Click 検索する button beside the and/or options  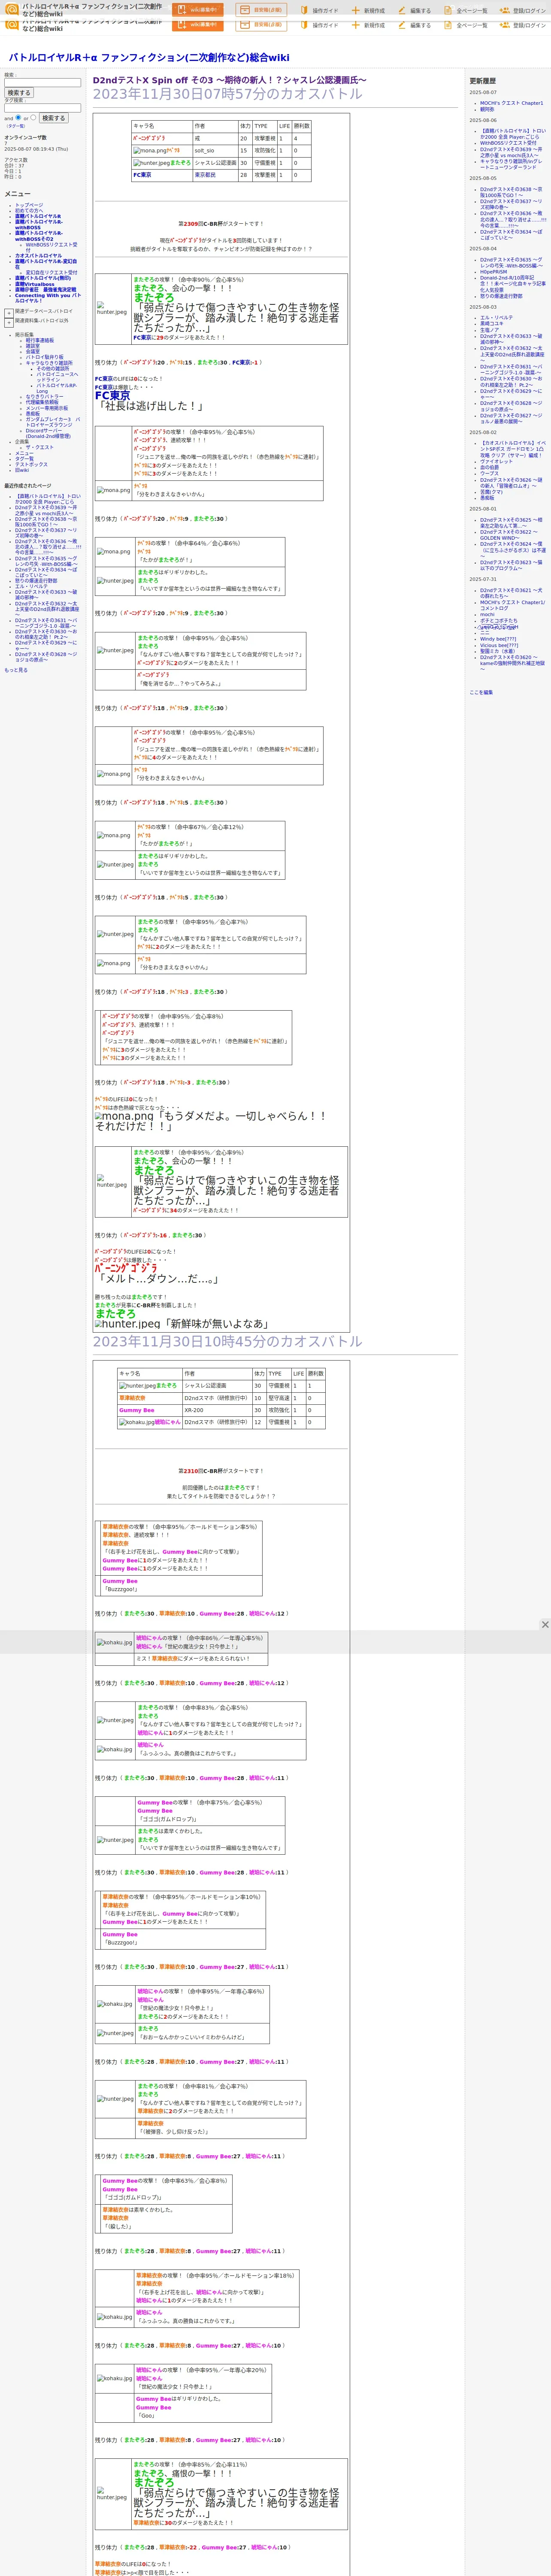[x=53, y=118]
